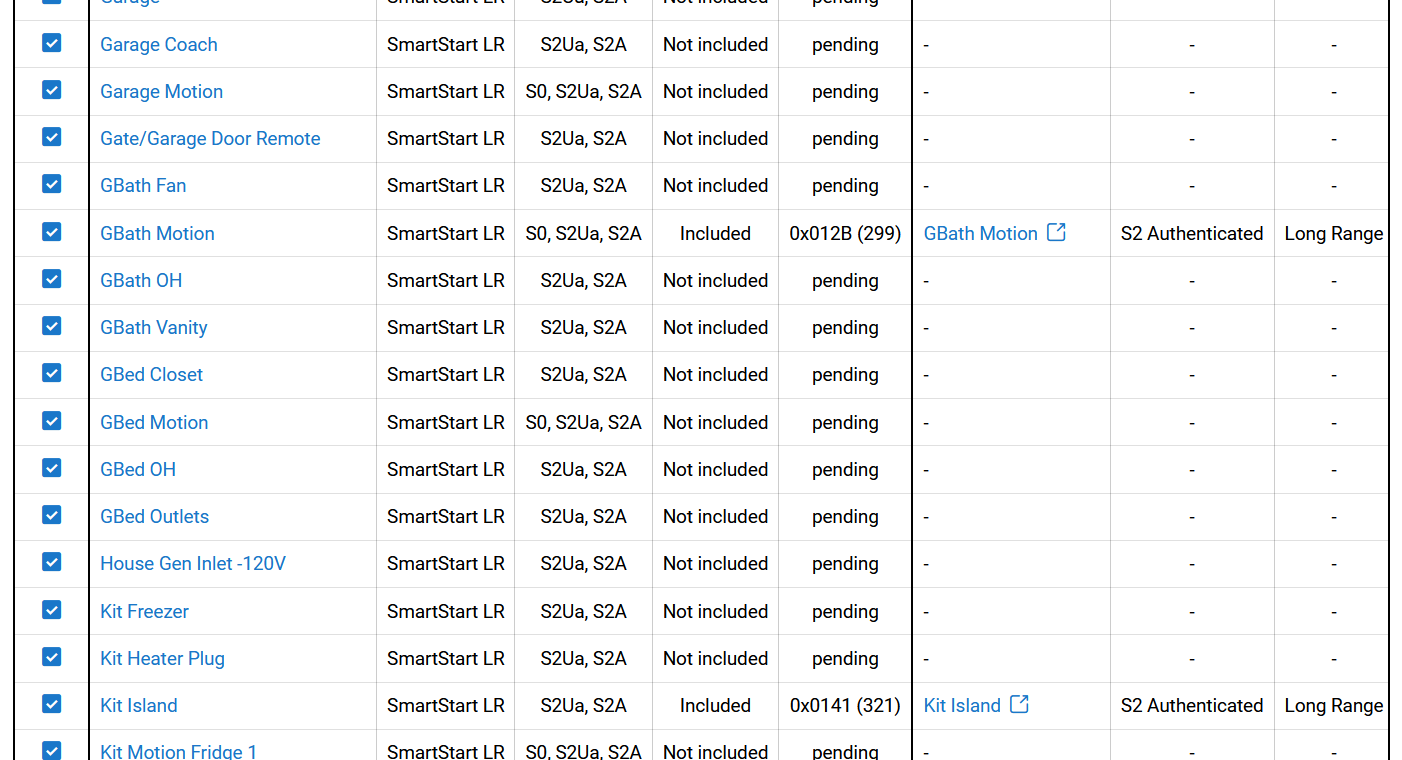Open the GBath OH entry
1402x760 pixels.
click(x=141, y=281)
